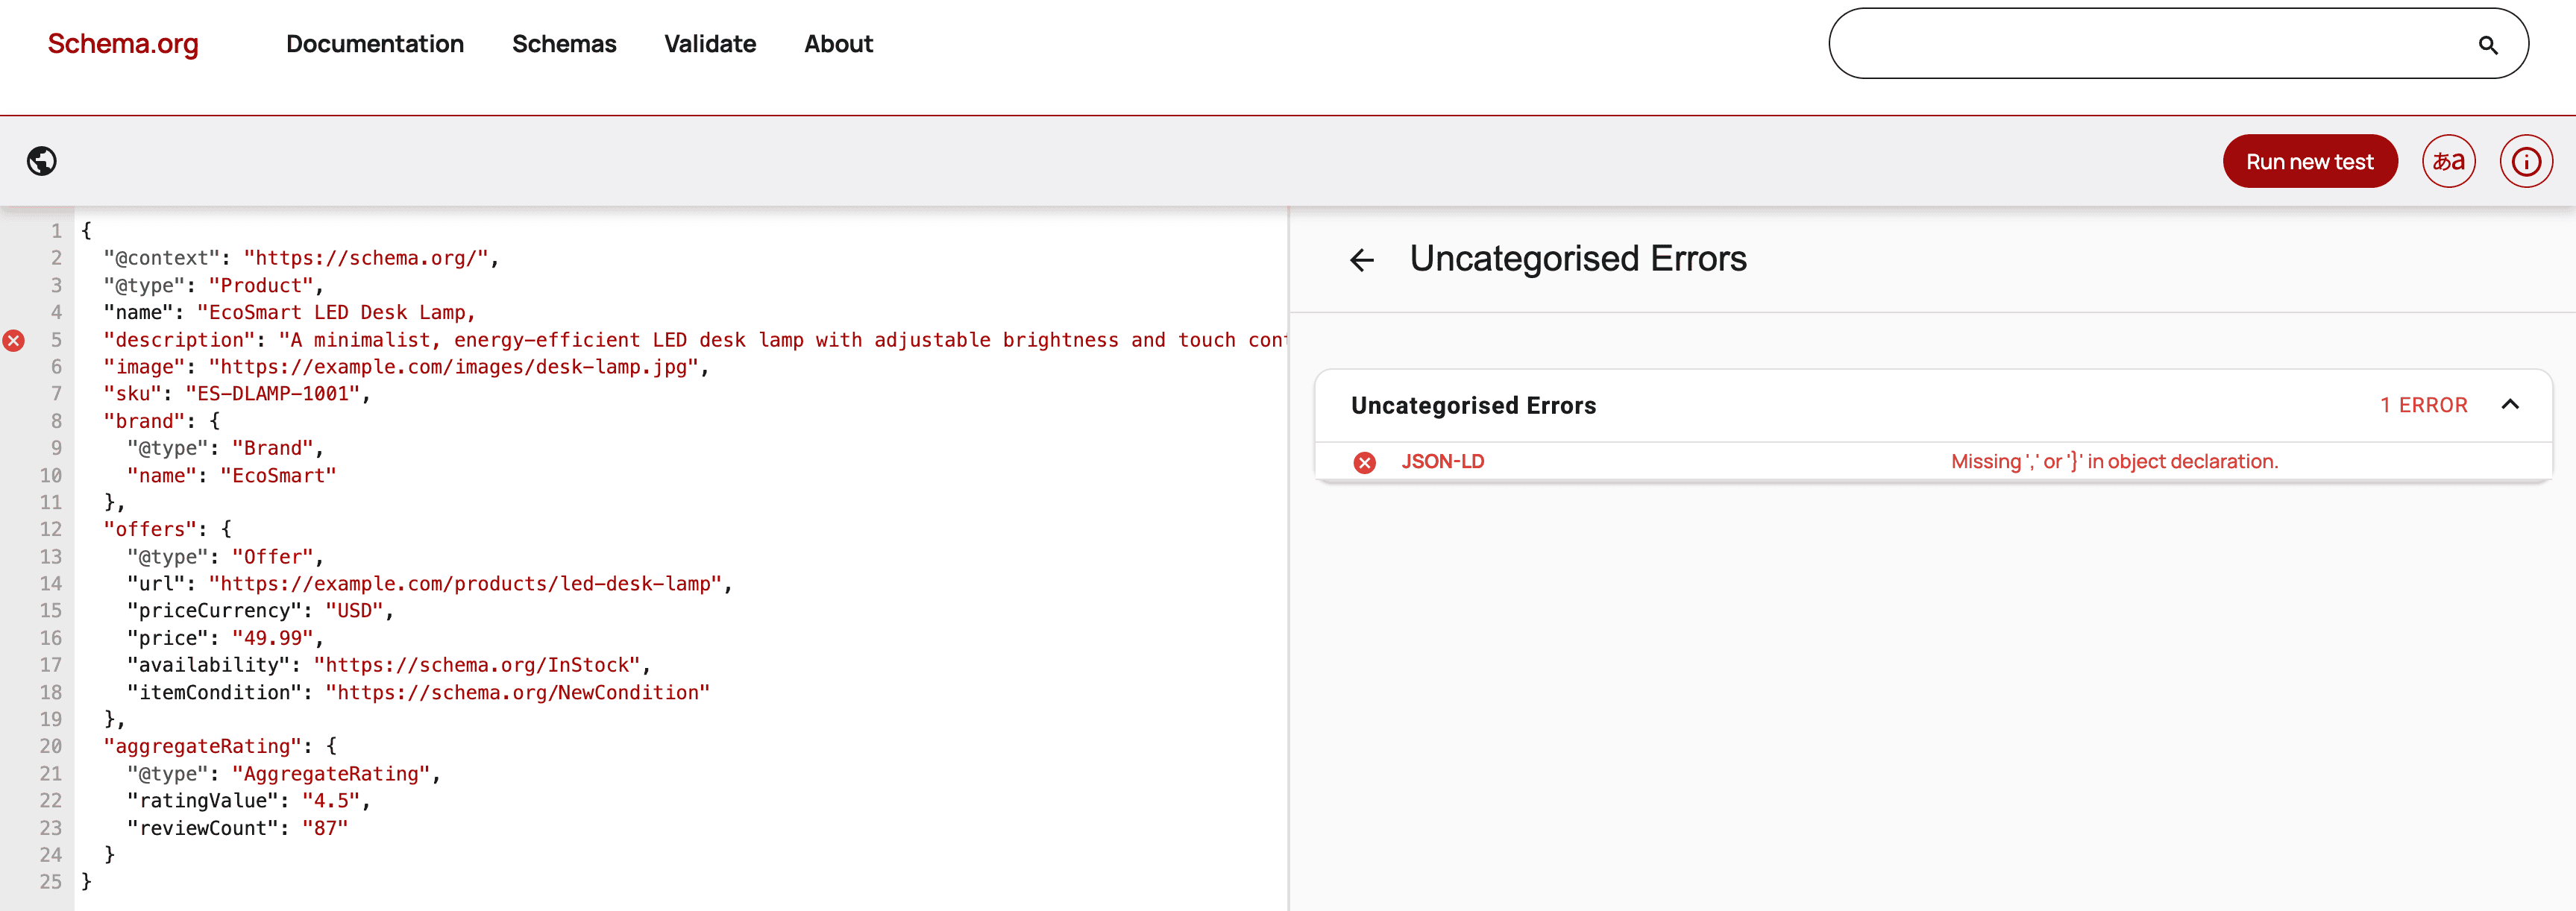Go back using the left arrow icon
The width and height of the screenshot is (2576, 911).
[x=1362, y=260]
